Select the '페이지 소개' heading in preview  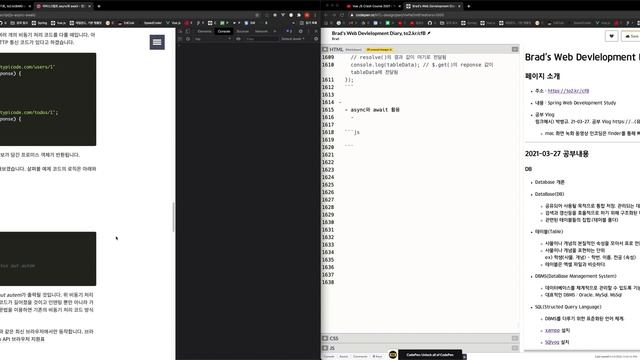(x=542, y=76)
